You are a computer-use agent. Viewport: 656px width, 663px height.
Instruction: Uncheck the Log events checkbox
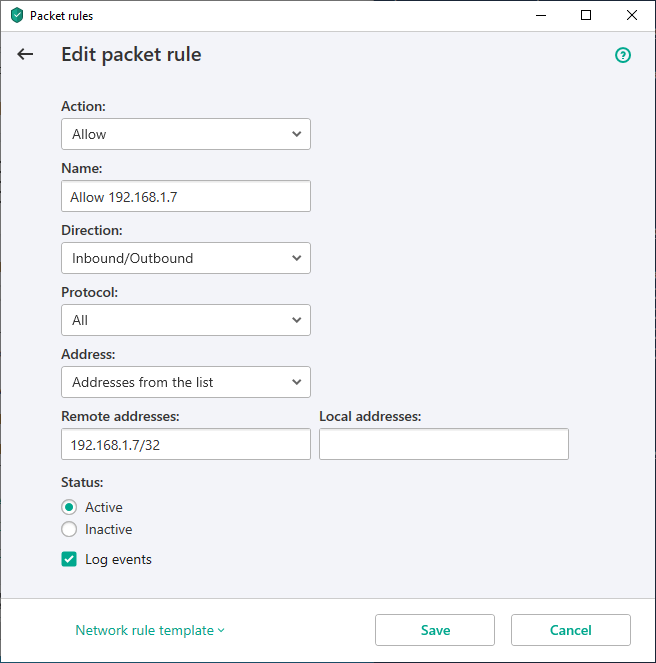(69, 559)
